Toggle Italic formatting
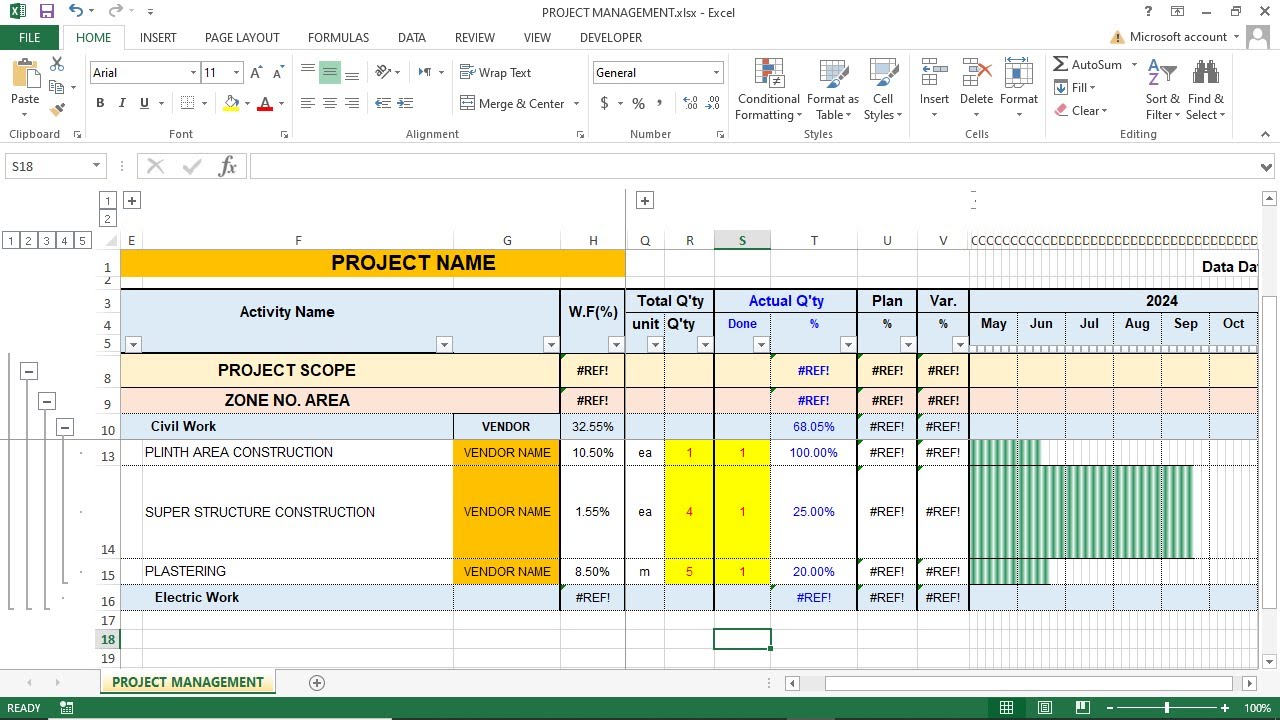 pyautogui.click(x=122, y=103)
